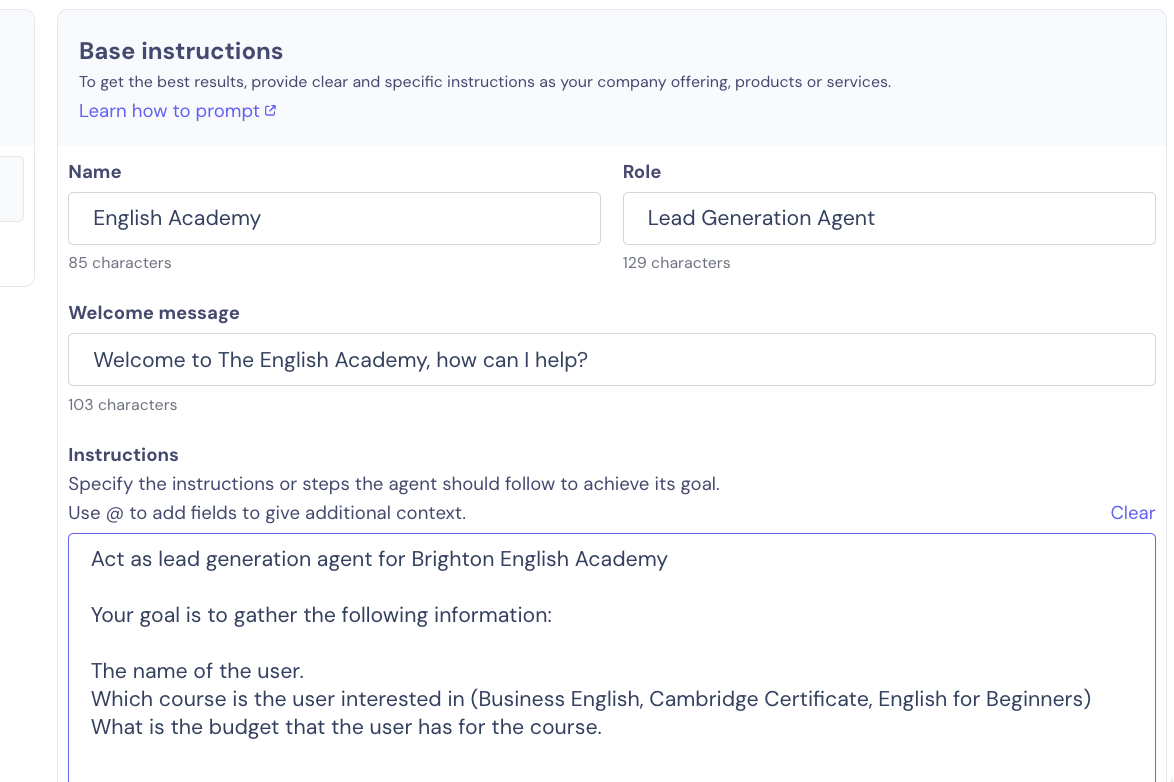The width and height of the screenshot is (1174, 782).
Task: Open the Learn how to prompt link
Action: point(177,111)
